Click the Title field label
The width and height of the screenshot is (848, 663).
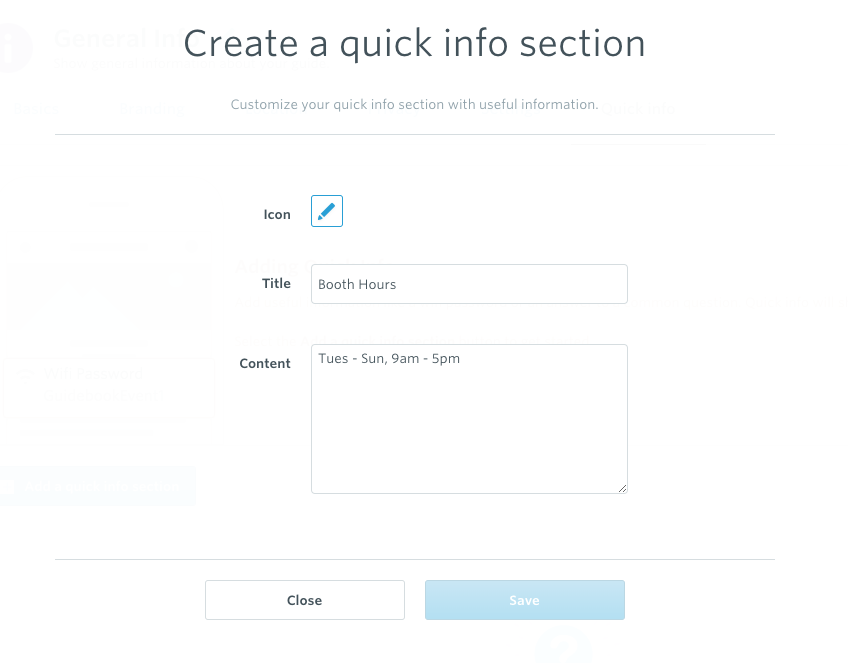[x=276, y=283]
